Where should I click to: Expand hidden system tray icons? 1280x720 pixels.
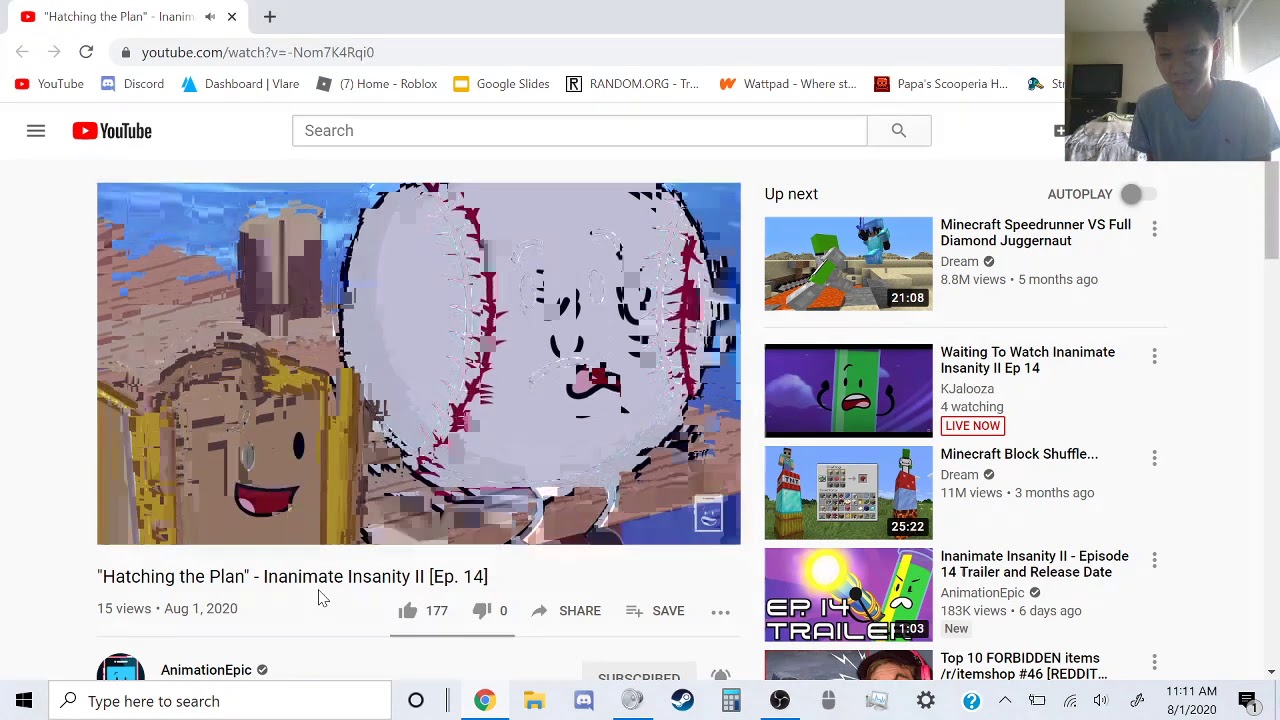coord(1006,701)
